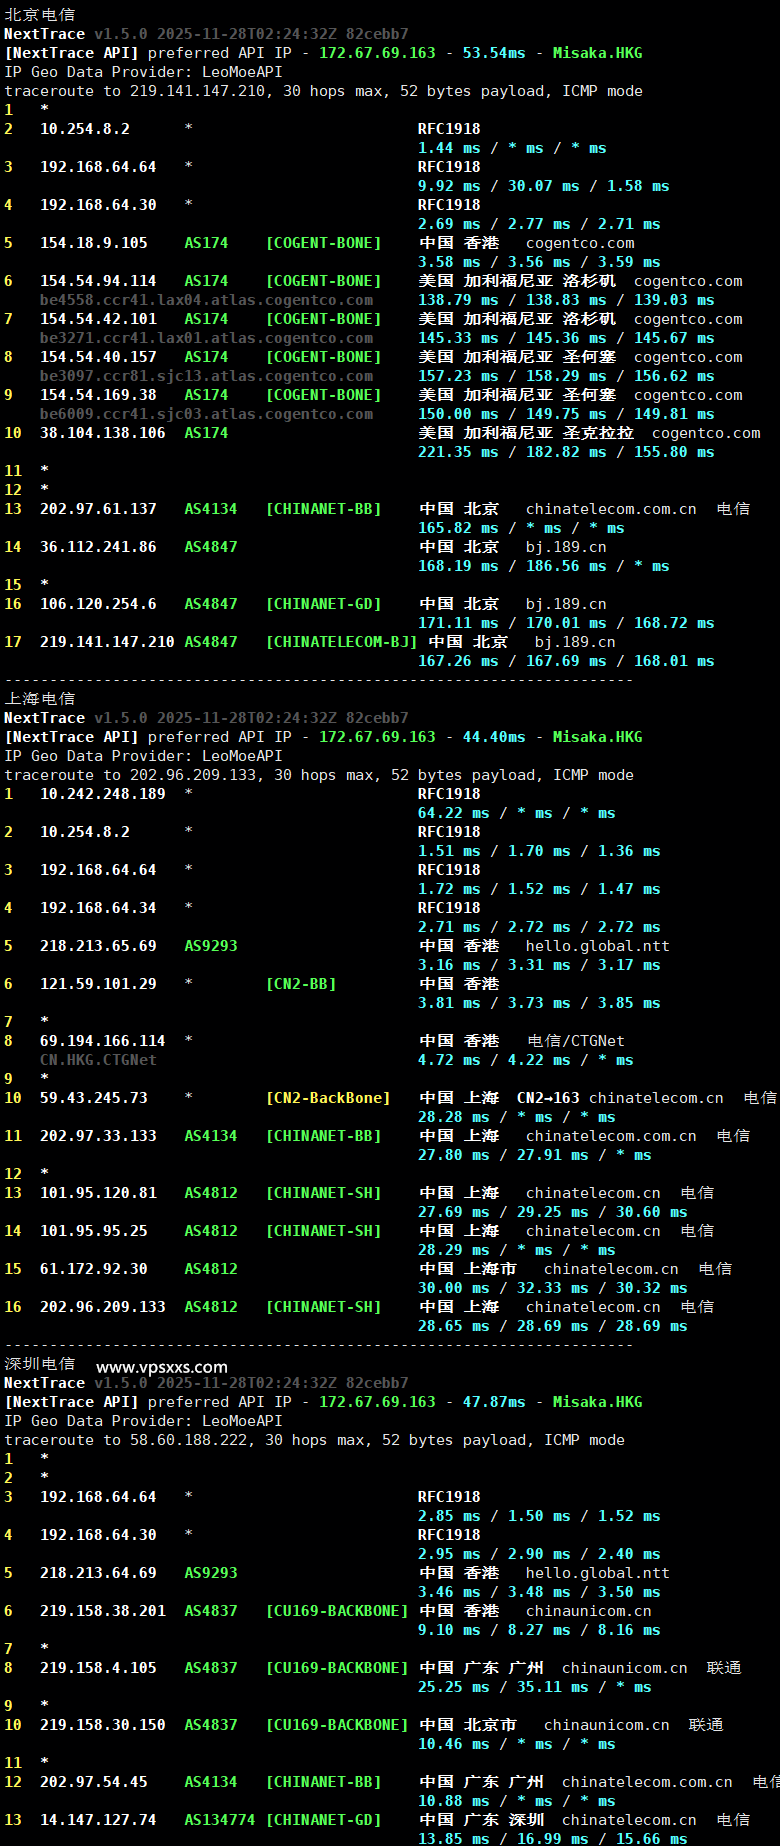Select the 深圳电信 section heading
This screenshot has width=780, height=1846.
[40, 1364]
